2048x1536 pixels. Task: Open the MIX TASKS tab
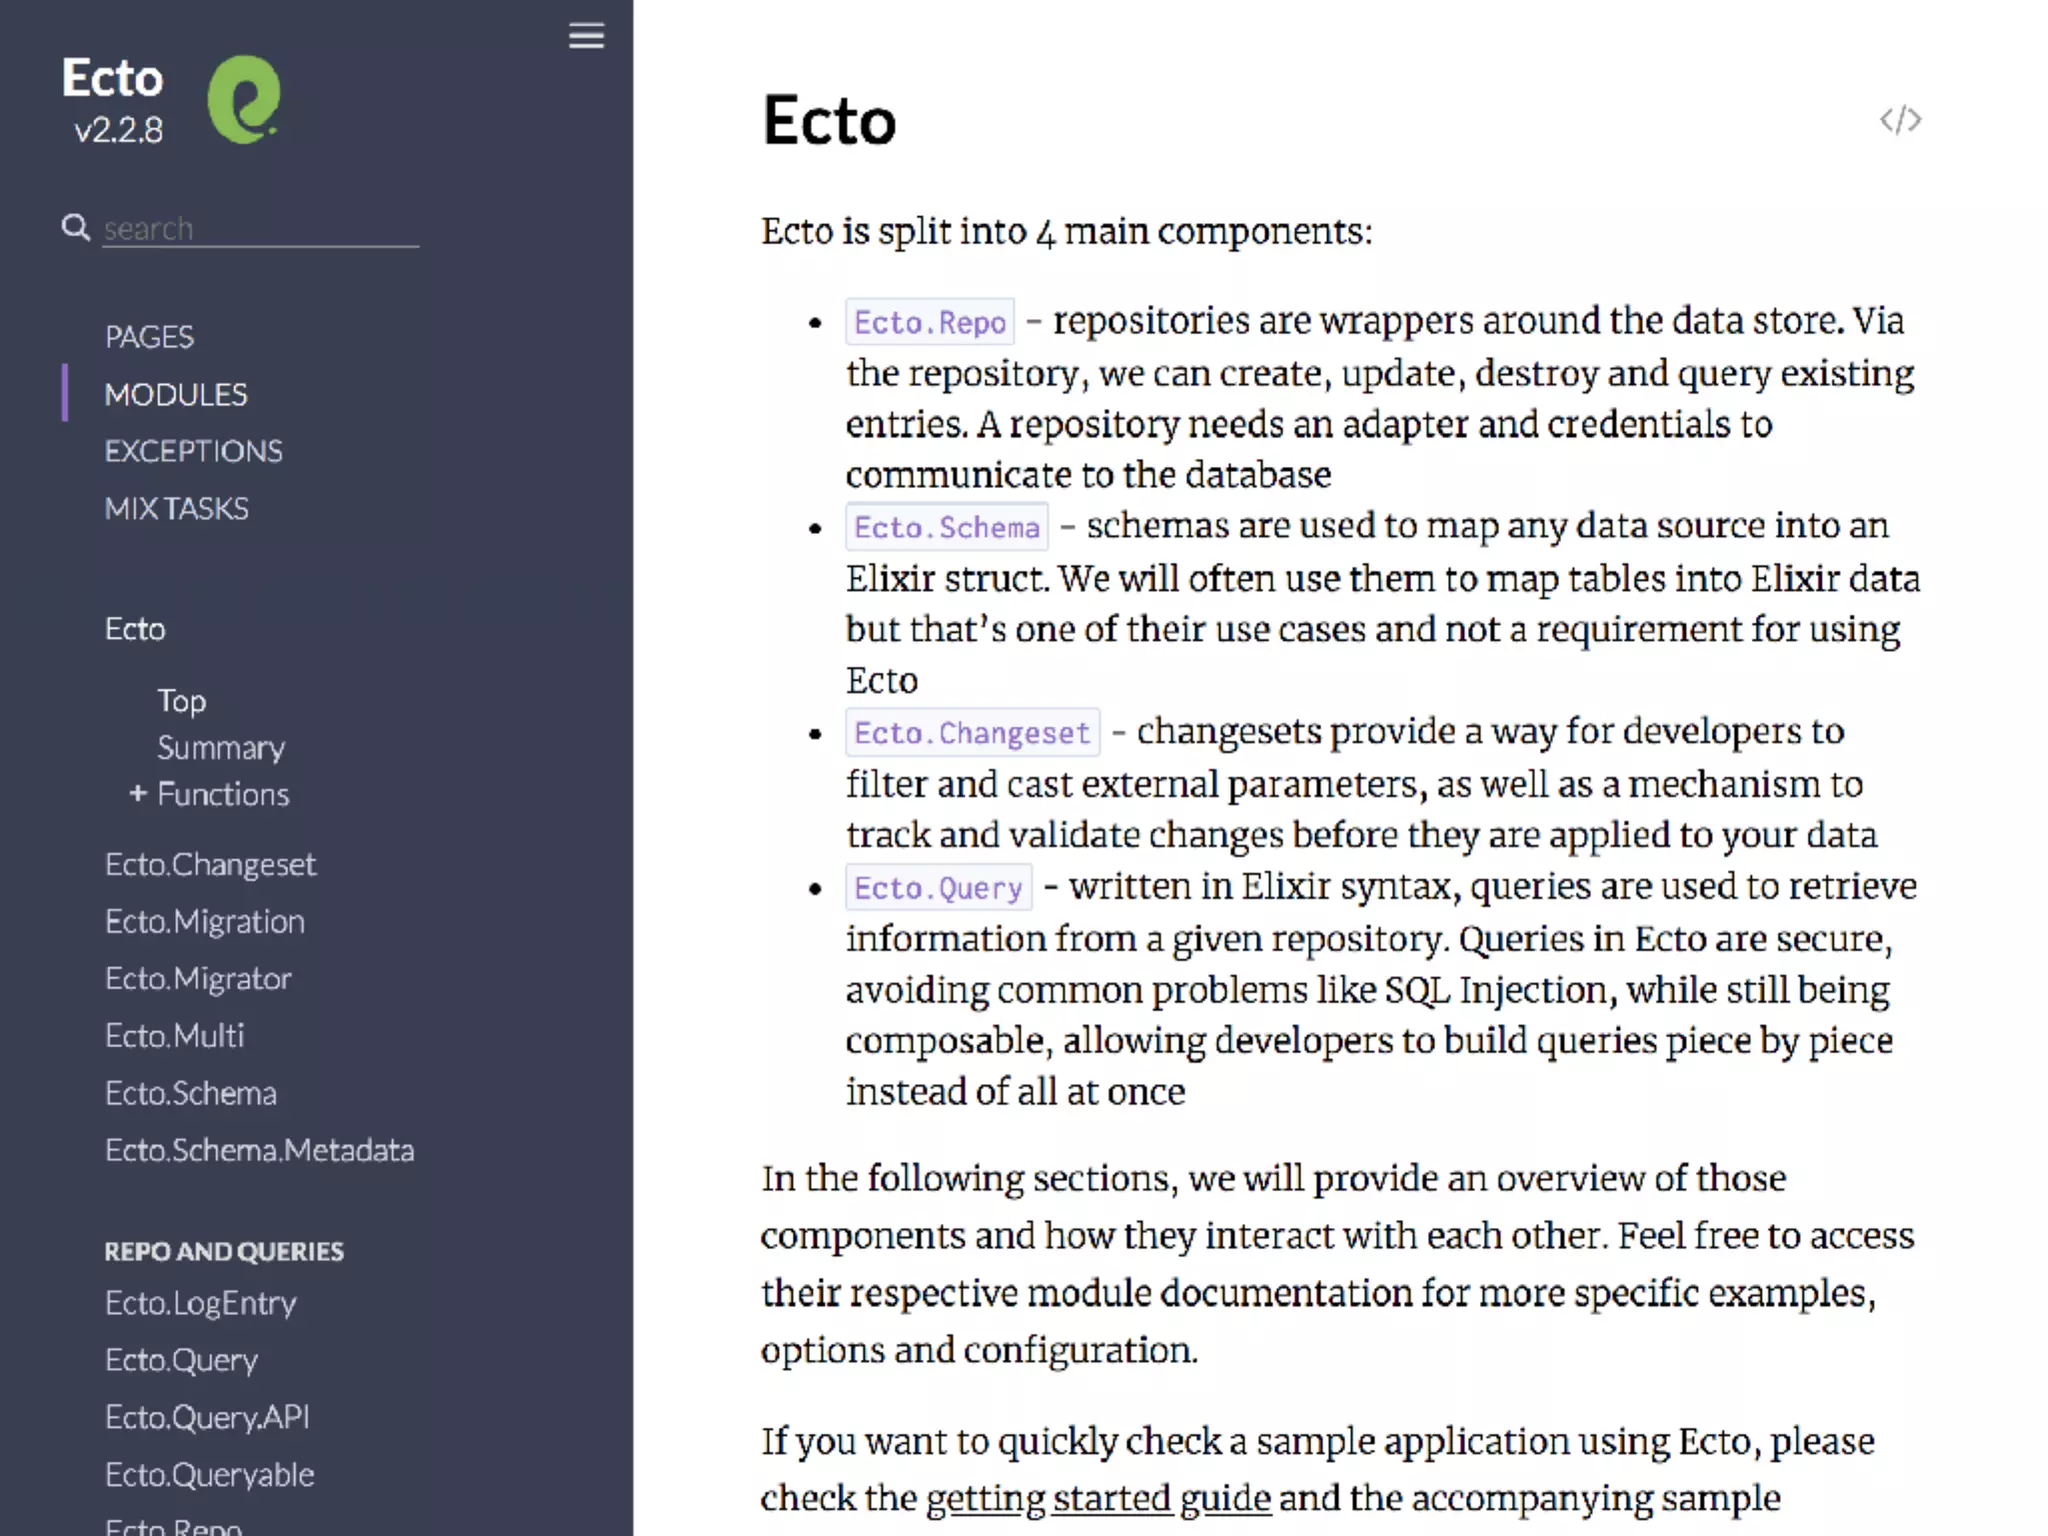(177, 508)
